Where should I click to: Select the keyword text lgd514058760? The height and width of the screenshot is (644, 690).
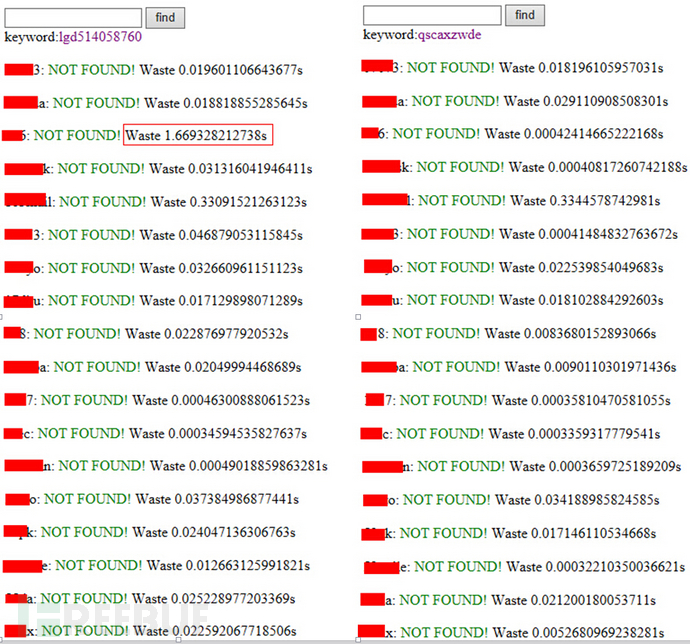pos(100,37)
